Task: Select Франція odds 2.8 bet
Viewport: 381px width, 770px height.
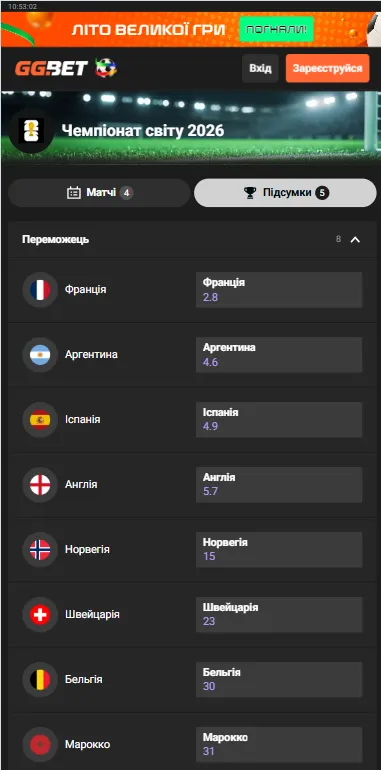Action: 279,290
